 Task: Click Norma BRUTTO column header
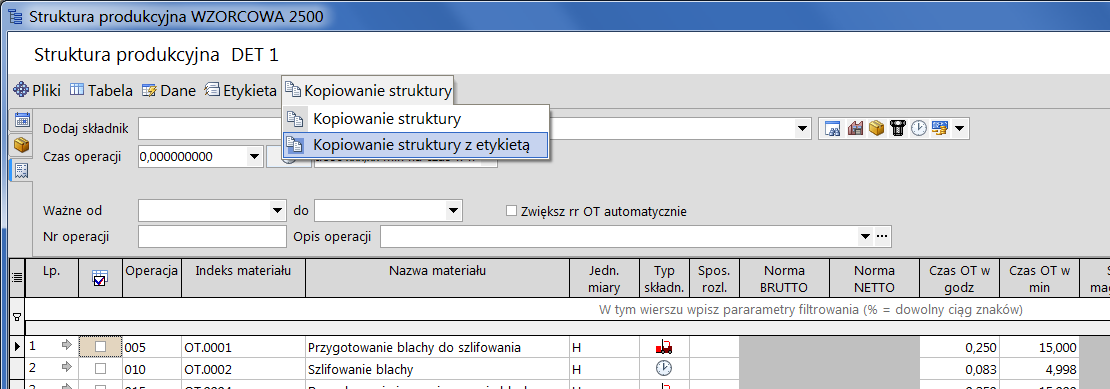tap(784, 277)
